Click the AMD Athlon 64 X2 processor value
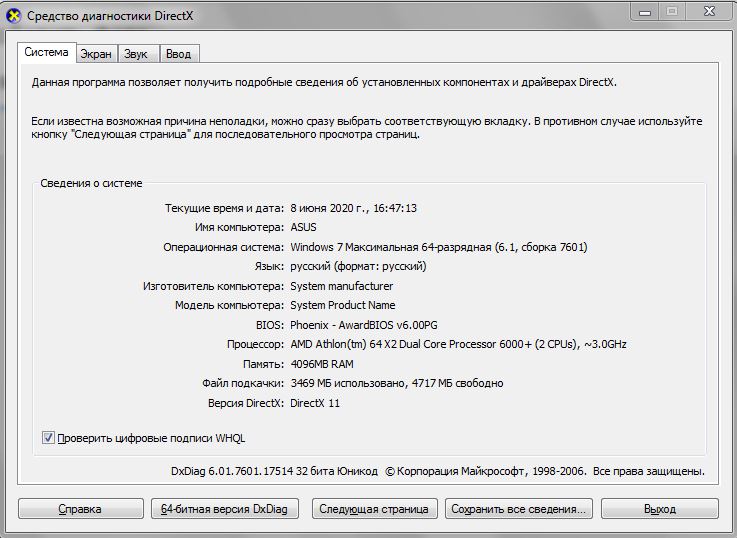 pyautogui.click(x=458, y=344)
